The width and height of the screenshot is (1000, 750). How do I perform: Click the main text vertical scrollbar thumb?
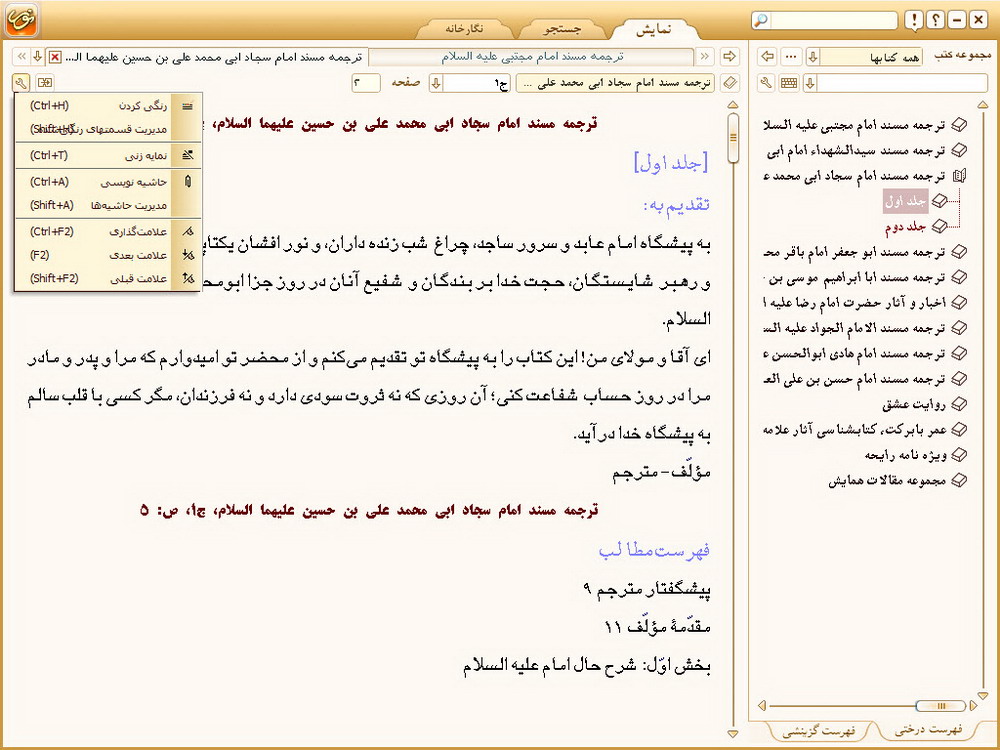click(733, 138)
